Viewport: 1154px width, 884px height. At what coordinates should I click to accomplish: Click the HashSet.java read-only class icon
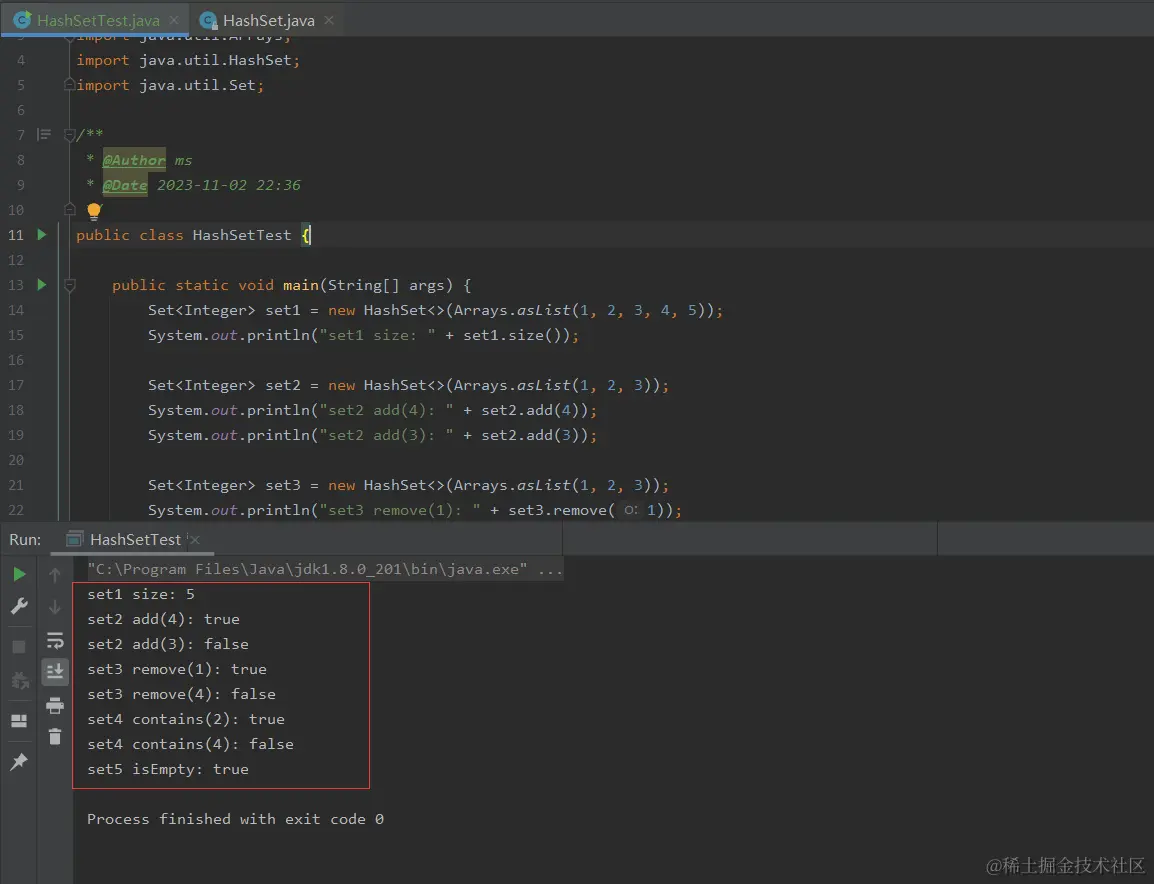pyautogui.click(x=208, y=21)
